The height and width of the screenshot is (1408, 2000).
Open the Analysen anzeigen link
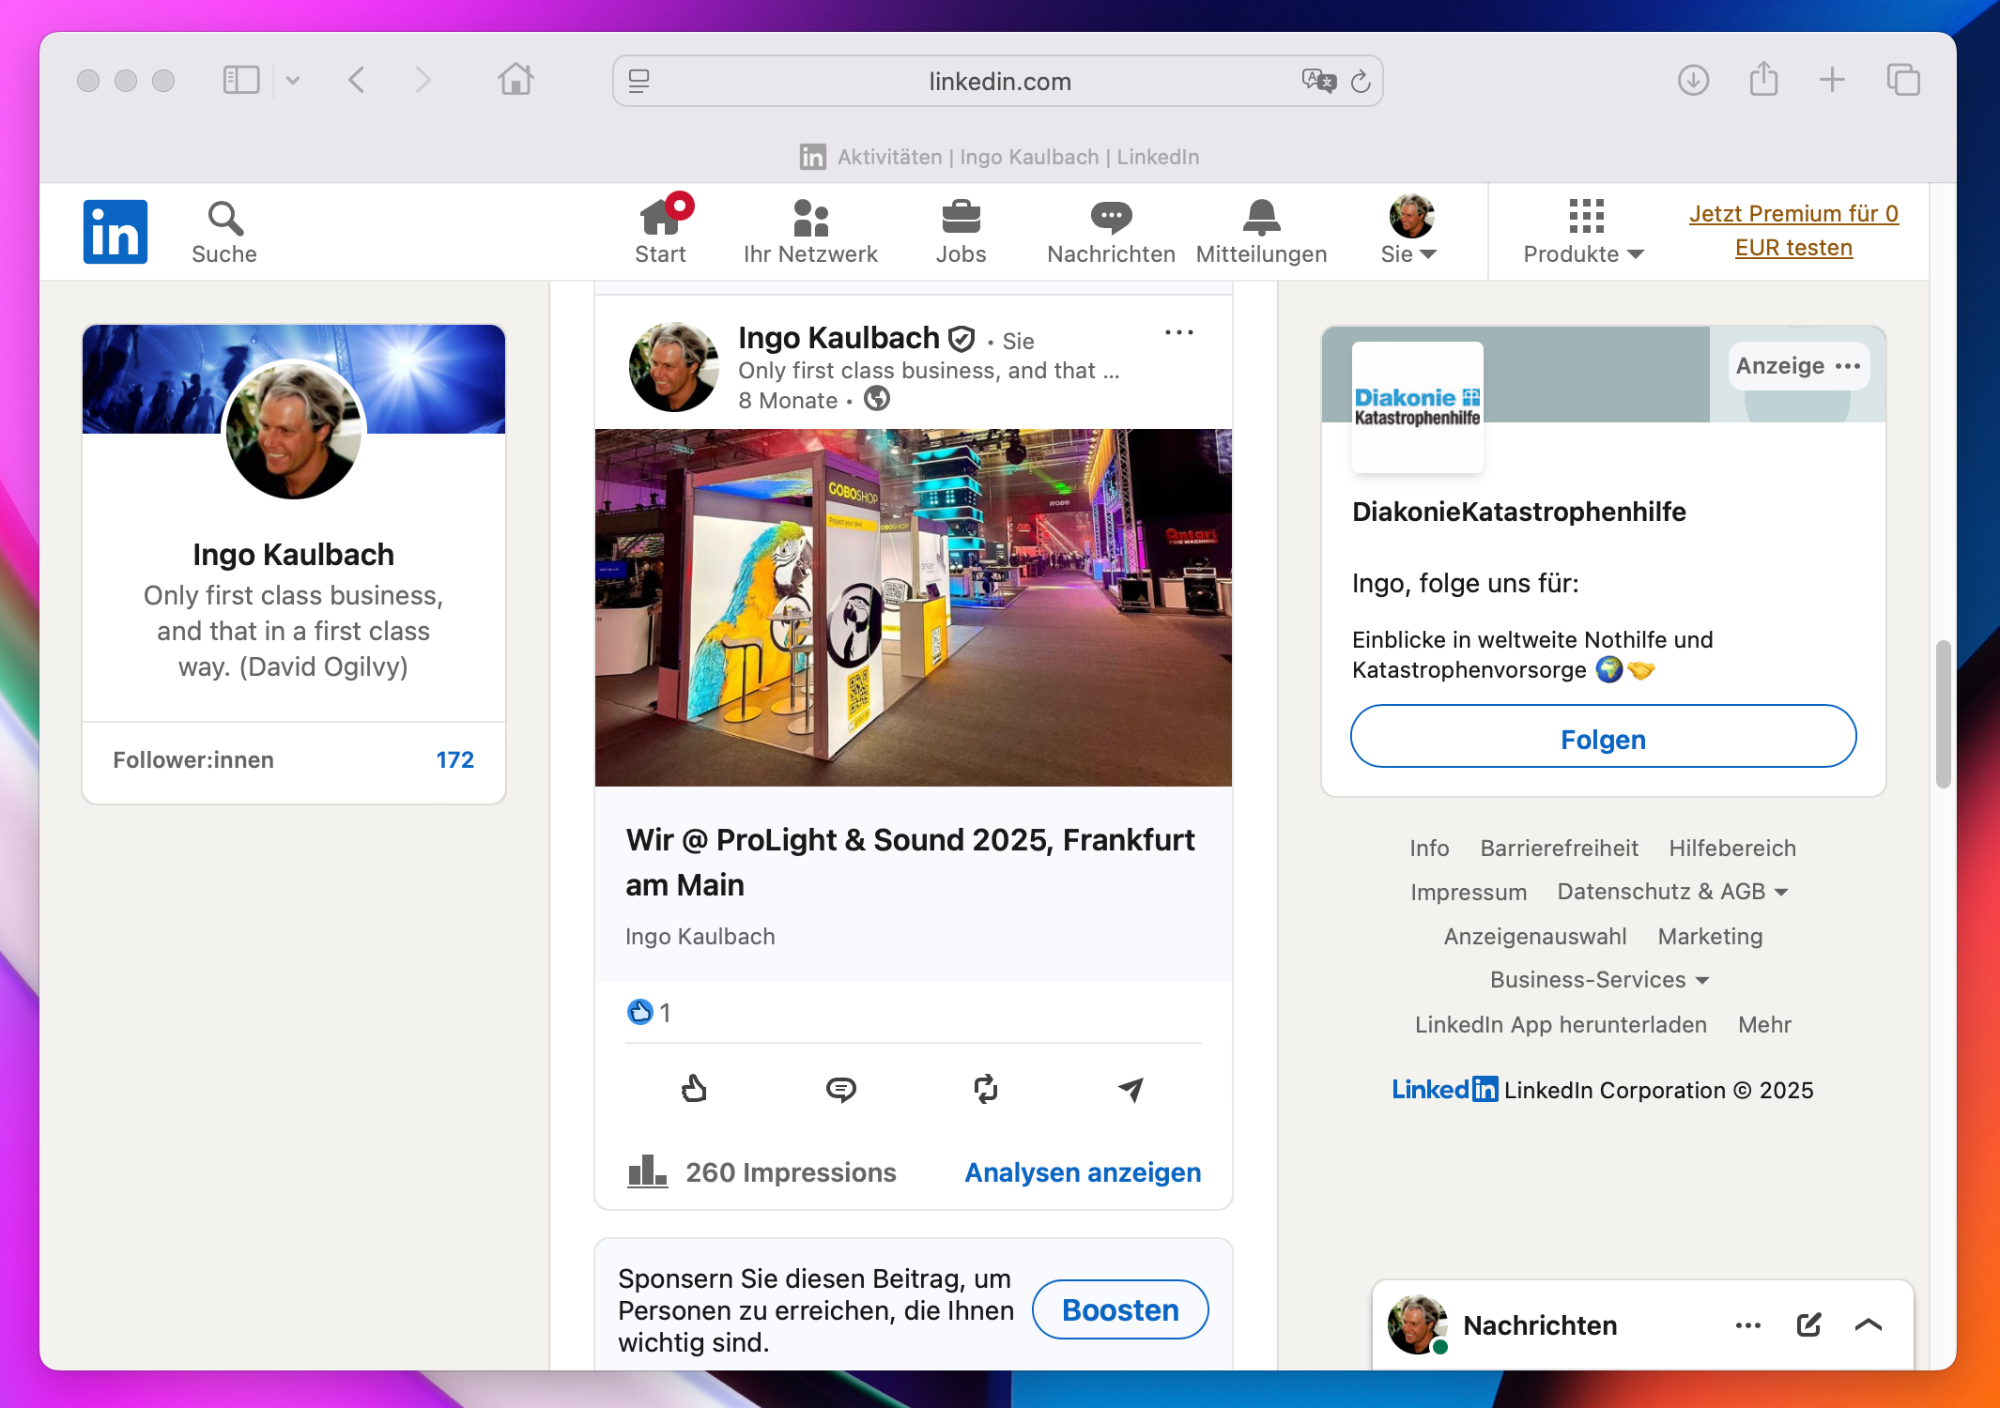pos(1082,1172)
